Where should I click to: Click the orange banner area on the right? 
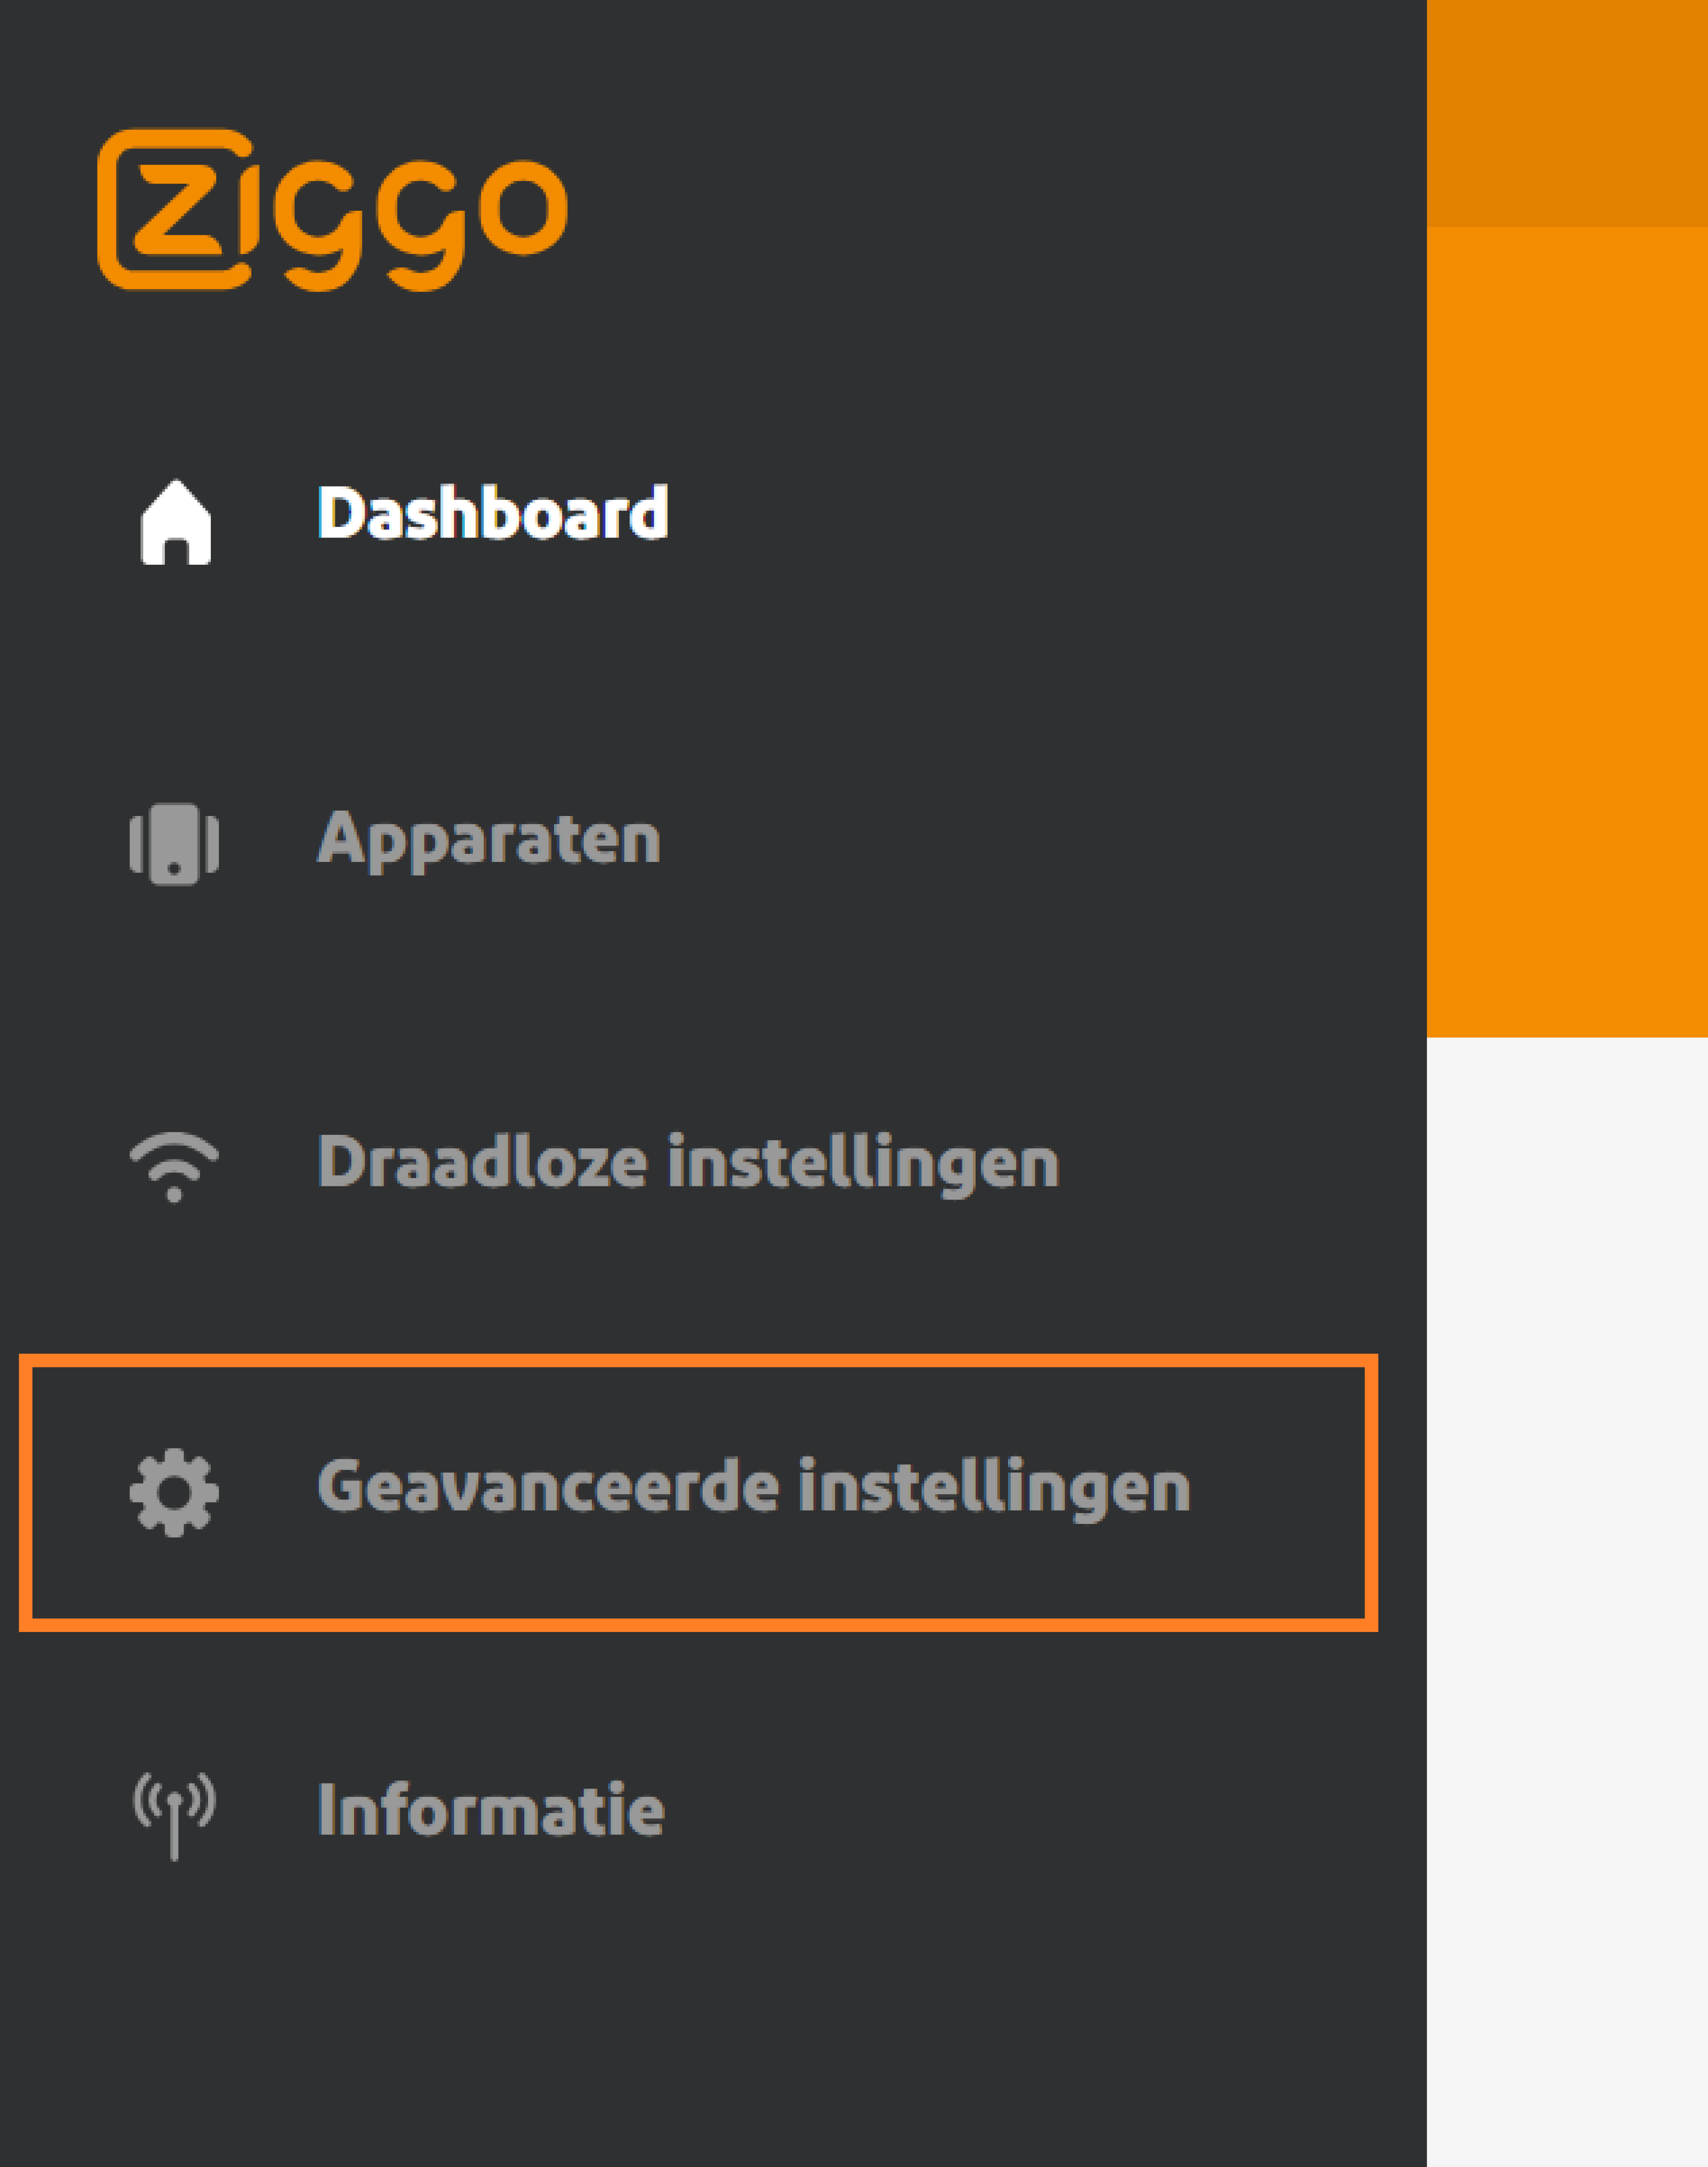point(1570,500)
